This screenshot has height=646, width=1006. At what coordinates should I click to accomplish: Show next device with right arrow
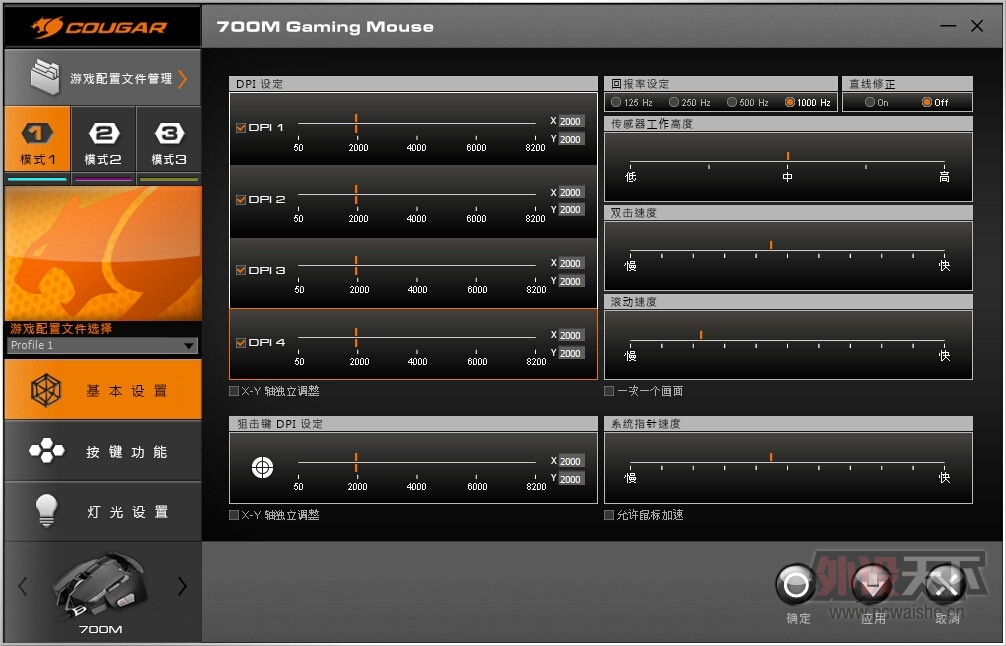182,586
